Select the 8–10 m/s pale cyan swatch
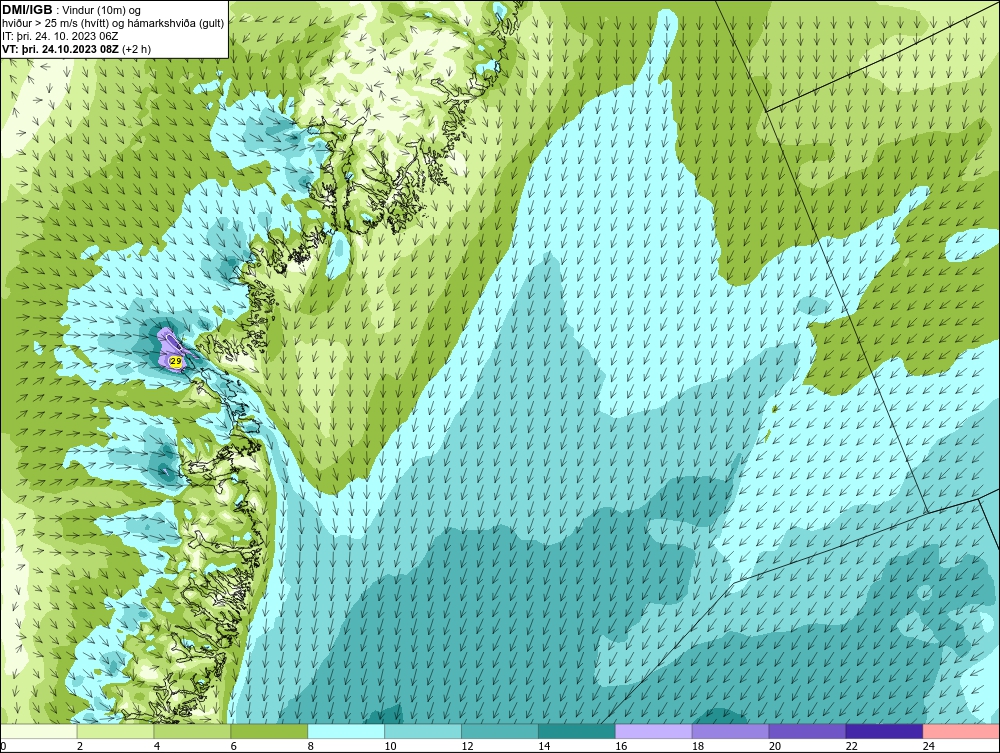Viewport: 1000px width, 753px height. [x=346, y=731]
